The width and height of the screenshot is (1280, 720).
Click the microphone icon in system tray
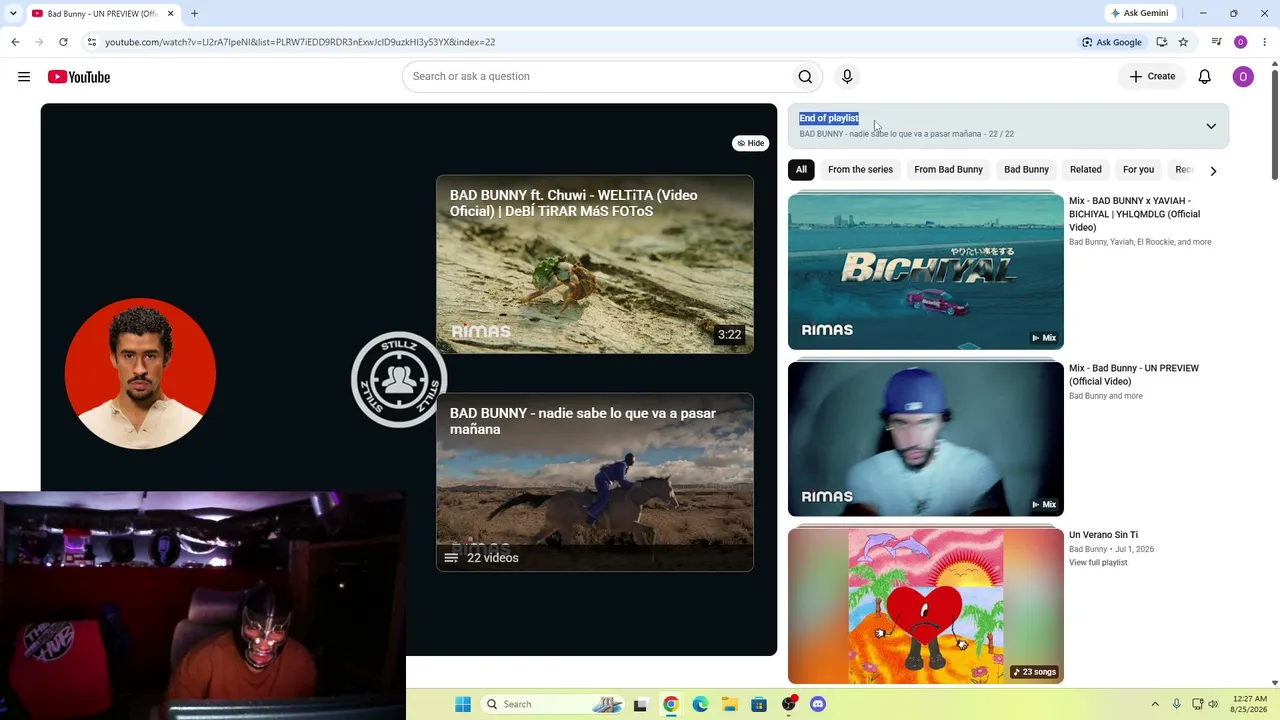1176,704
